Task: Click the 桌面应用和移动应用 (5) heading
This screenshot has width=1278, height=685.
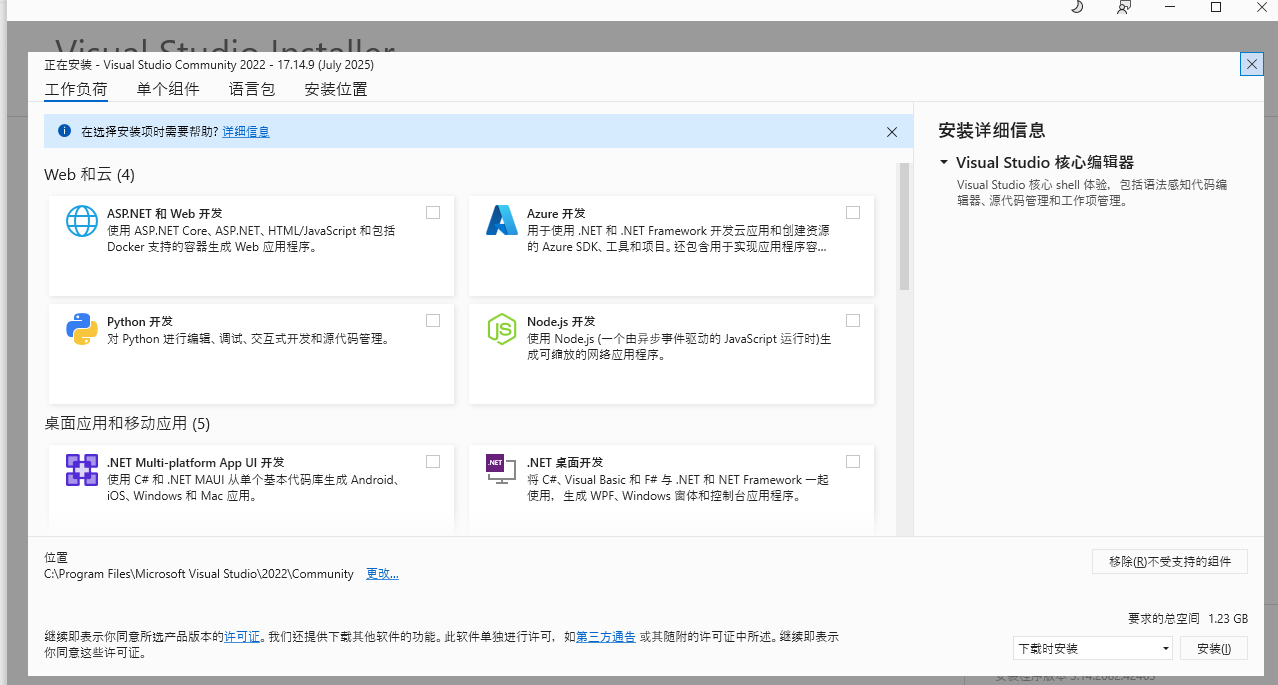Action: pyautogui.click(x=127, y=423)
